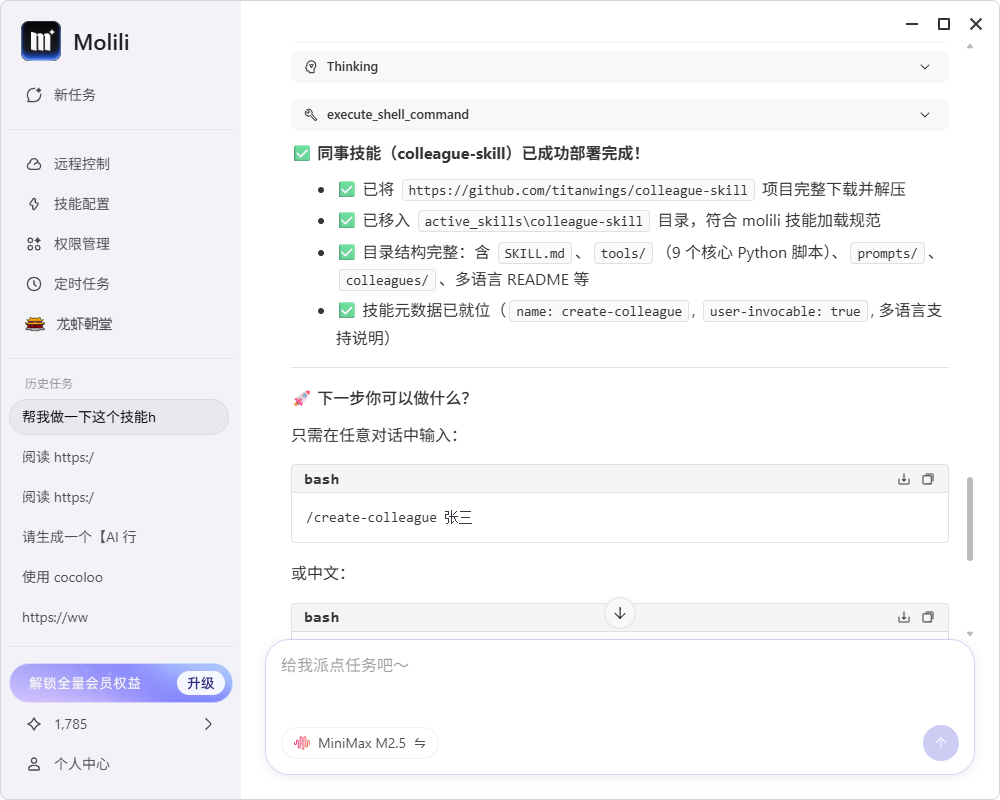The image size is (1000, 800).
Task: Expand the Thinking section
Action: [619, 67]
